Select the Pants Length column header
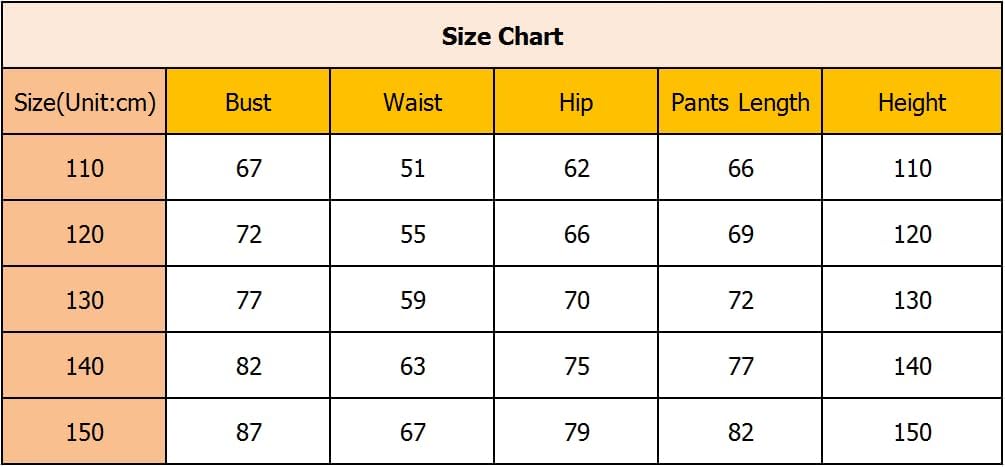The width and height of the screenshot is (1005, 467). [x=740, y=102]
